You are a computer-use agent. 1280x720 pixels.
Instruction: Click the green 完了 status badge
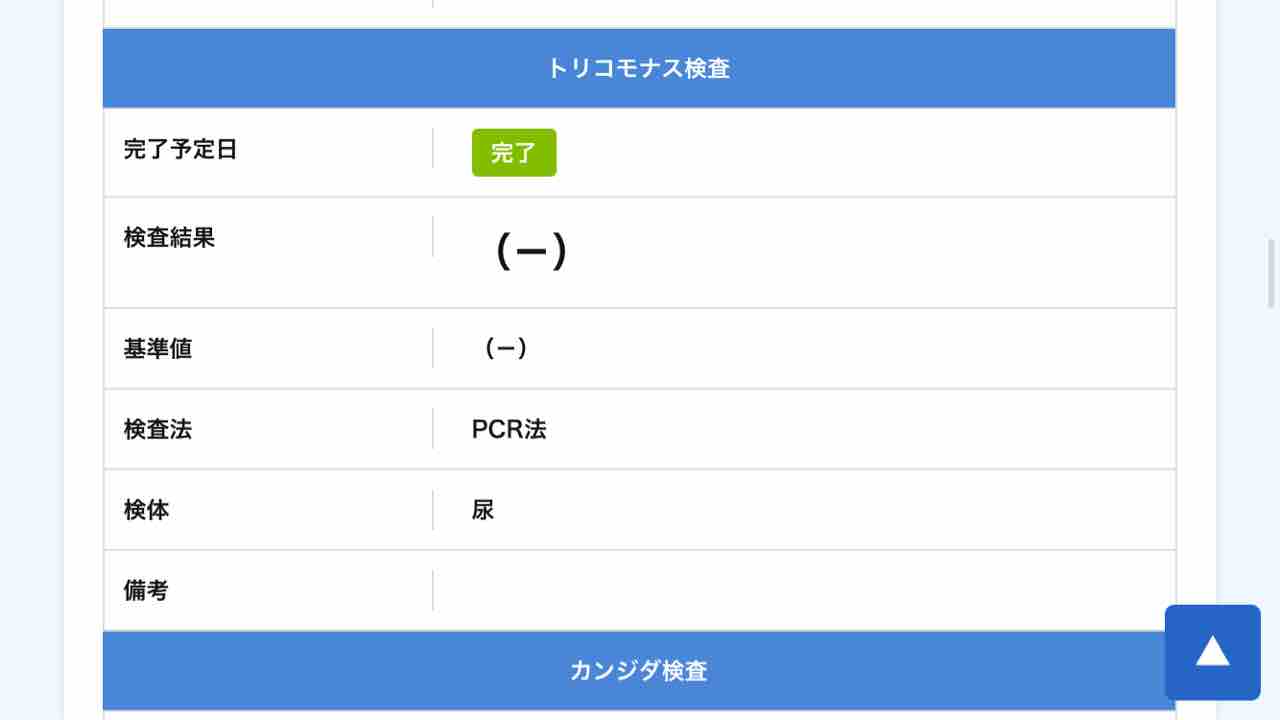coord(514,153)
